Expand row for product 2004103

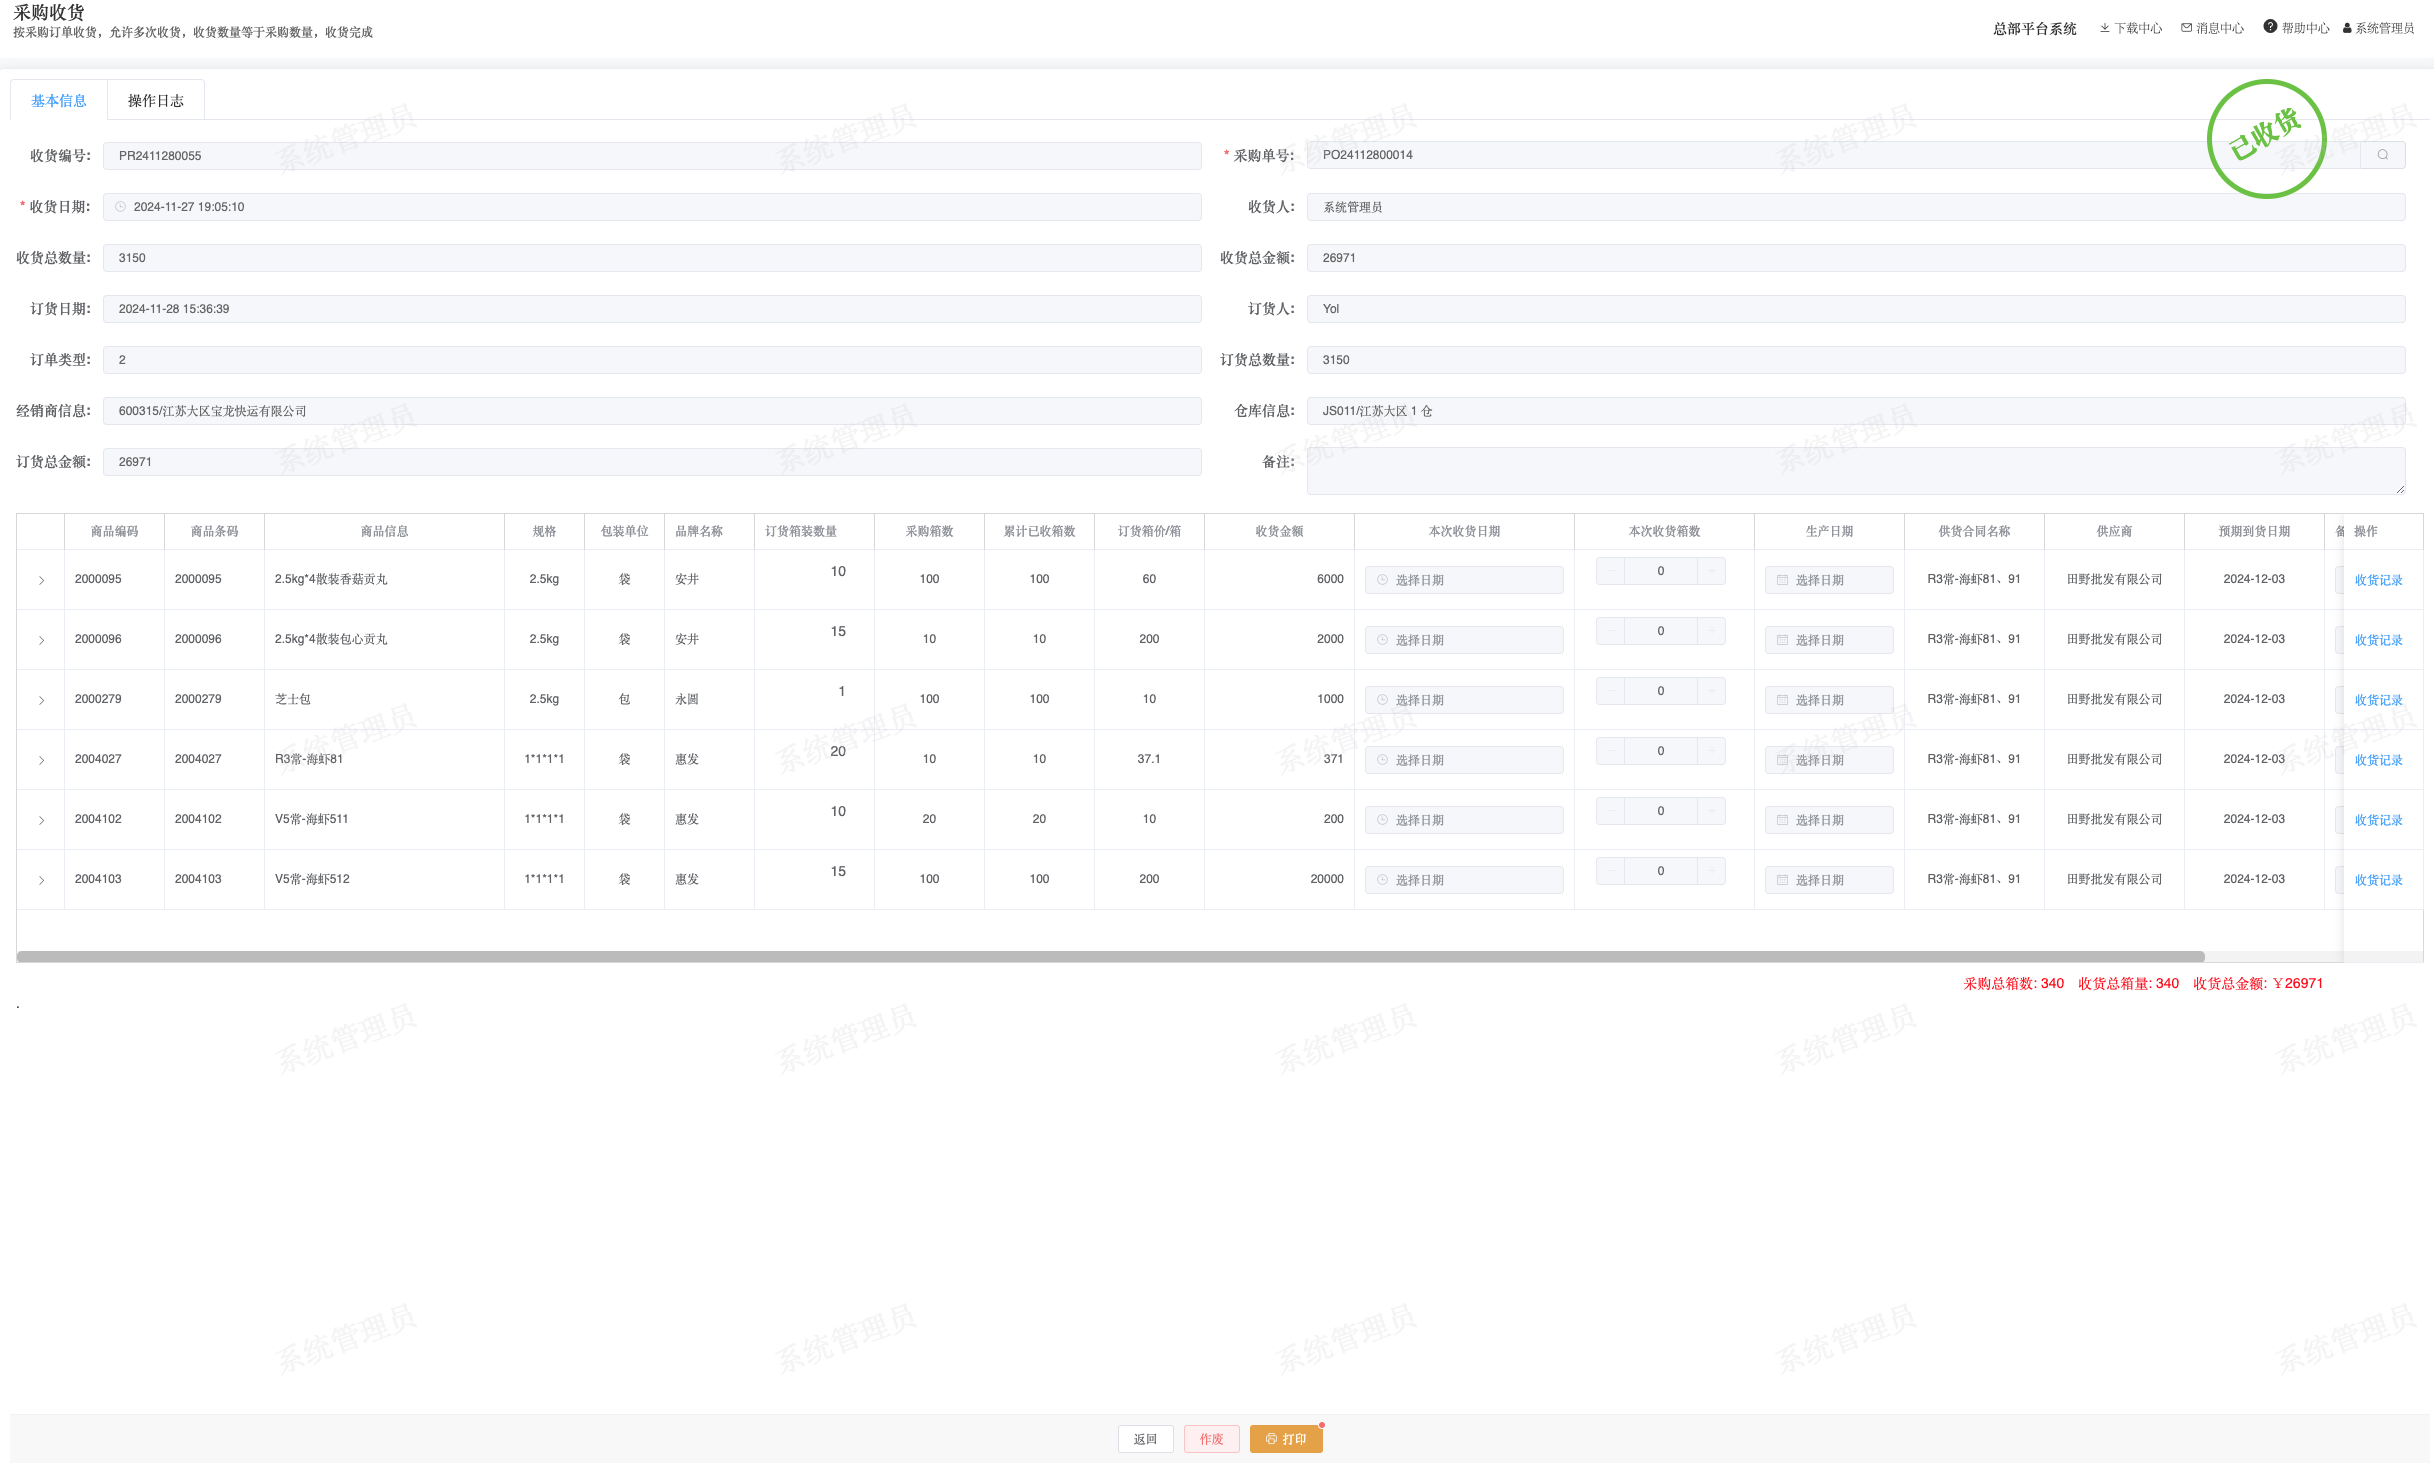(41, 880)
